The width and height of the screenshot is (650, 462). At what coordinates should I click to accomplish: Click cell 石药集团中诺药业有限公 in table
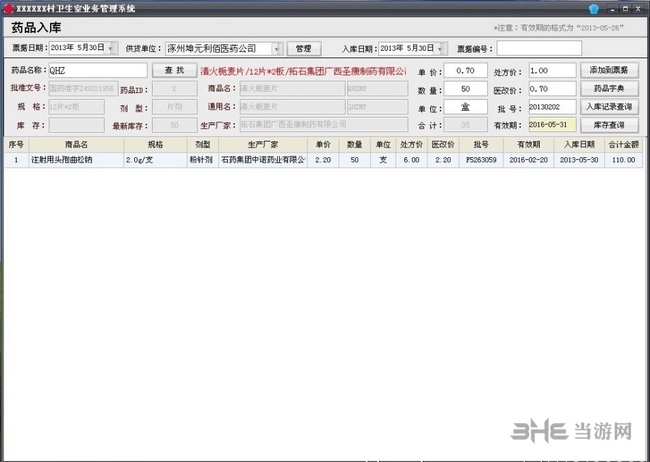[263, 160]
